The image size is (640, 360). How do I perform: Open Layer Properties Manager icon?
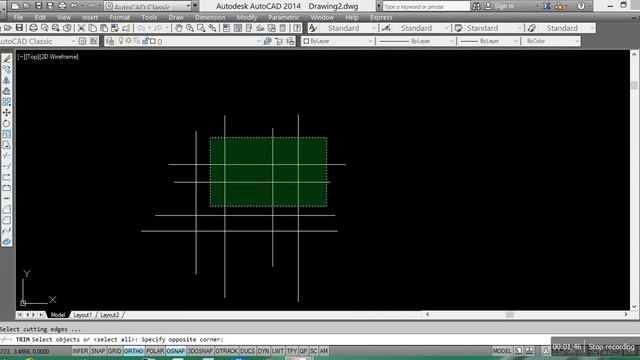pyautogui.click(x=110, y=41)
